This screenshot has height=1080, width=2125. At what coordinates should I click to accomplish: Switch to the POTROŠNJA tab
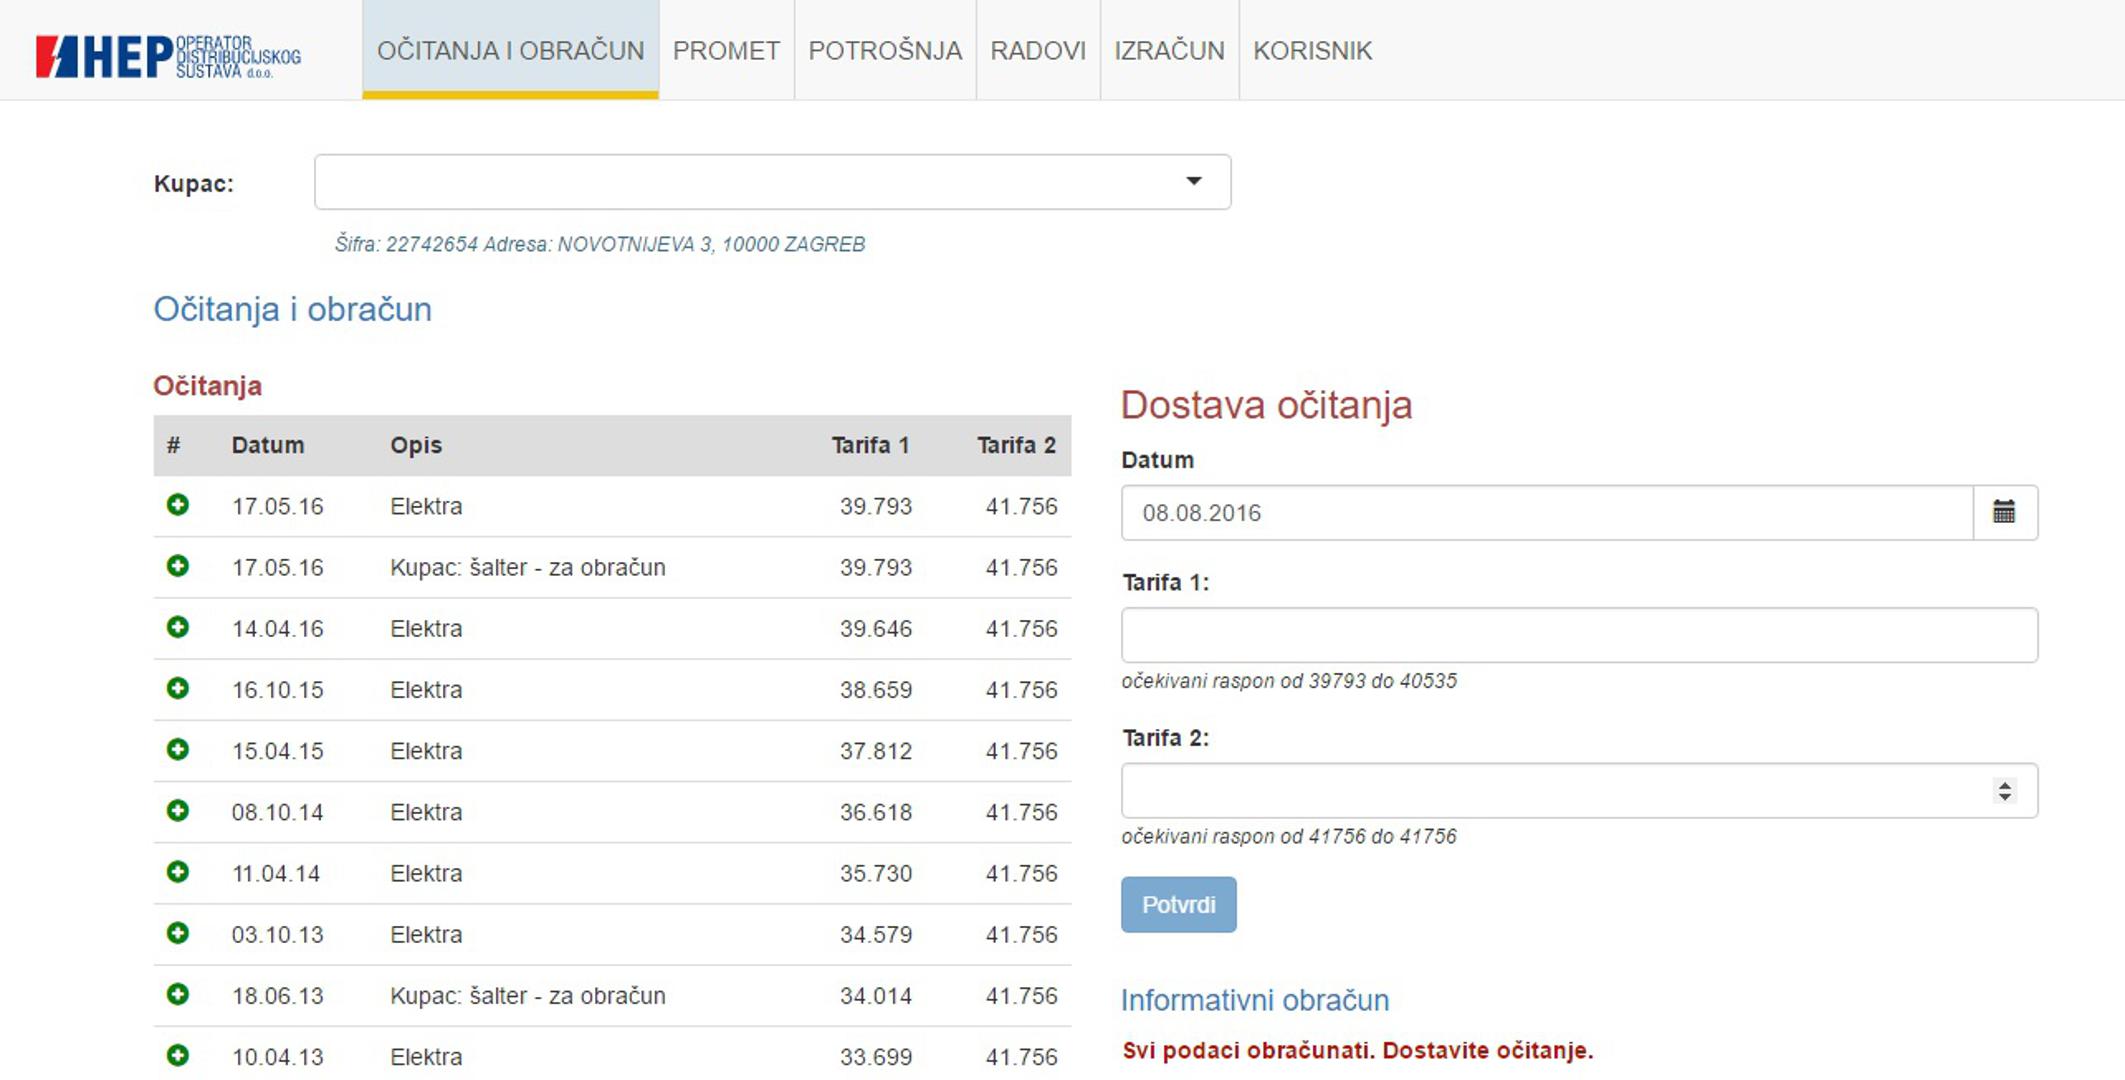point(885,51)
